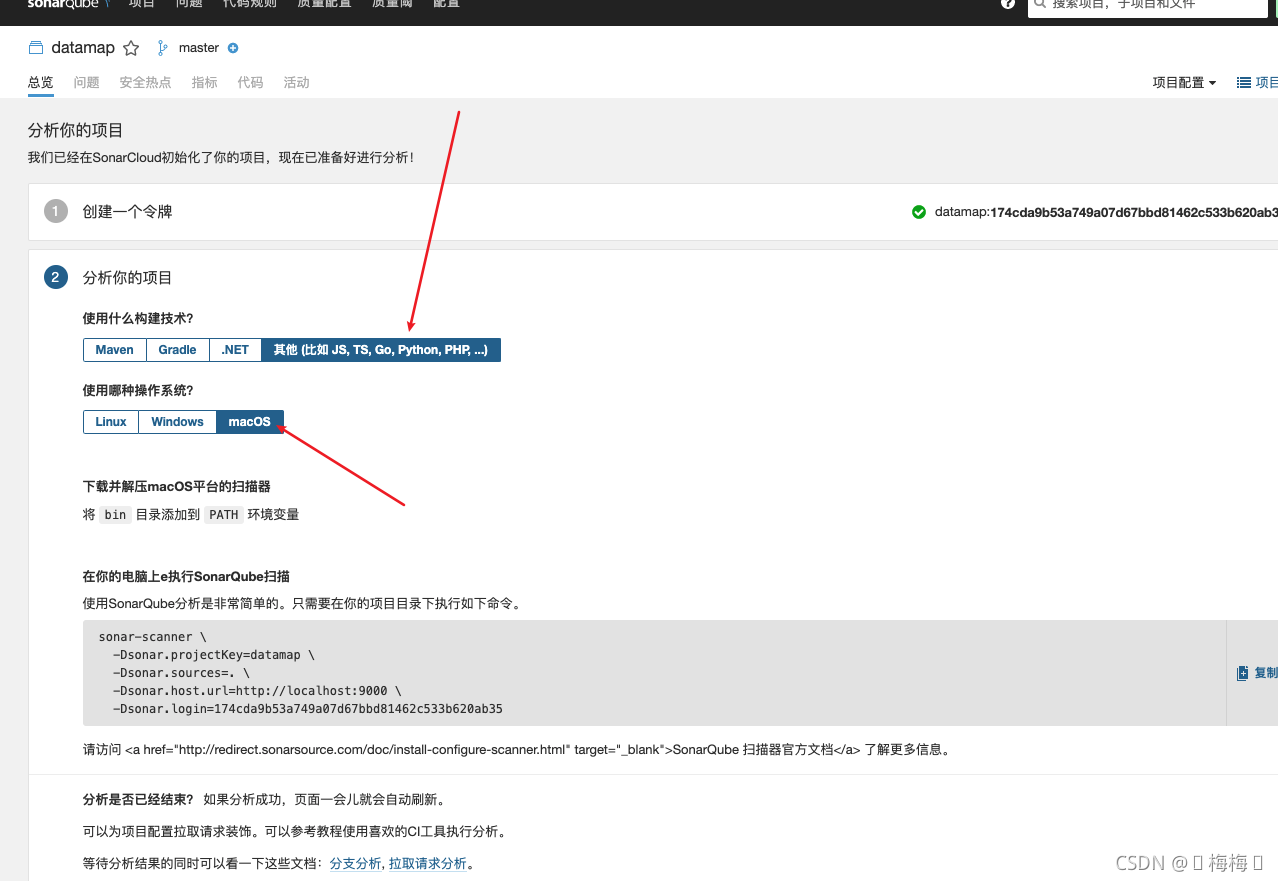The width and height of the screenshot is (1278, 881).
Task: Click the search magnifier icon
Action: pyautogui.click(x=1040, y=4)
